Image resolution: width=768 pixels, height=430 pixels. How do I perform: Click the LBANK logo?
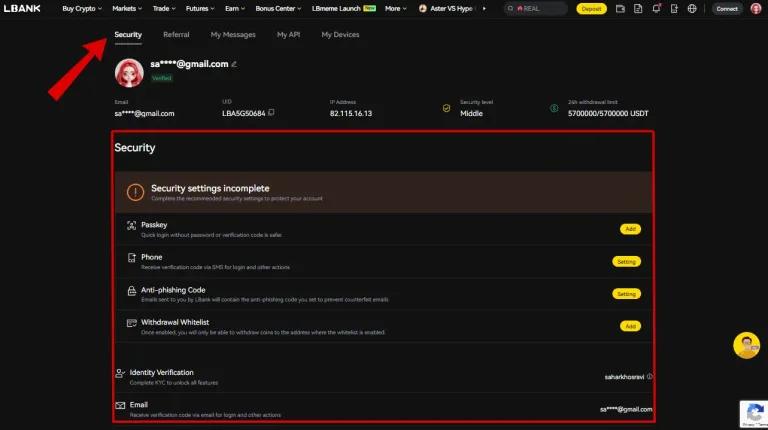22,8
